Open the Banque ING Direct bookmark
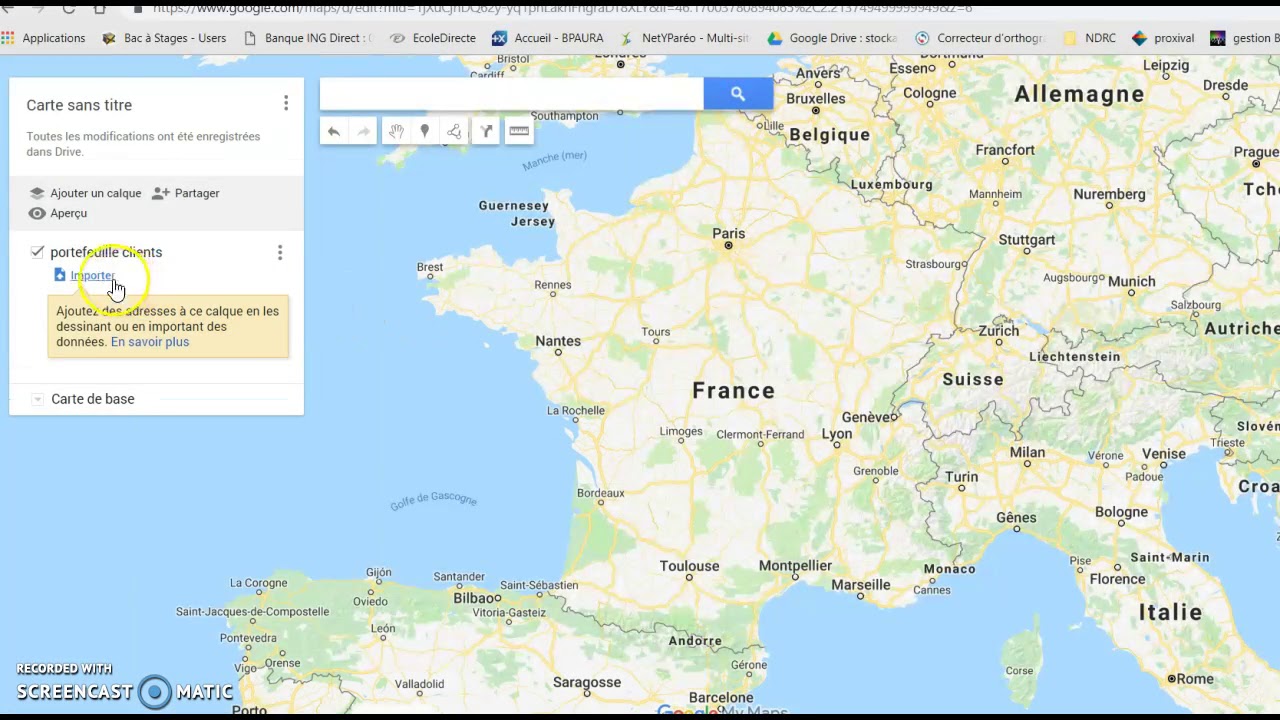The image size is (1280, 720). 307,38
